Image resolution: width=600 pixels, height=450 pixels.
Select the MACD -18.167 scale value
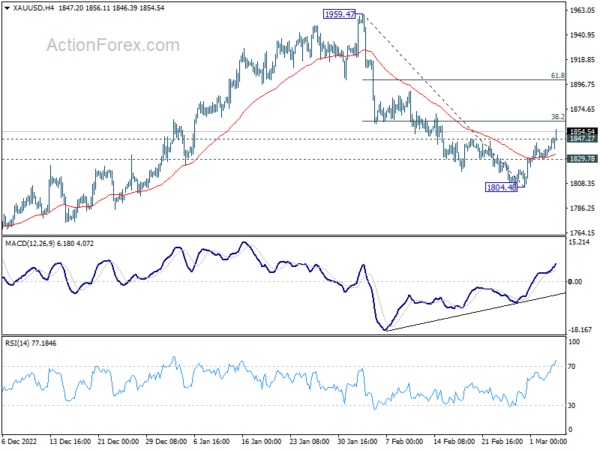(x=580, y=330)
